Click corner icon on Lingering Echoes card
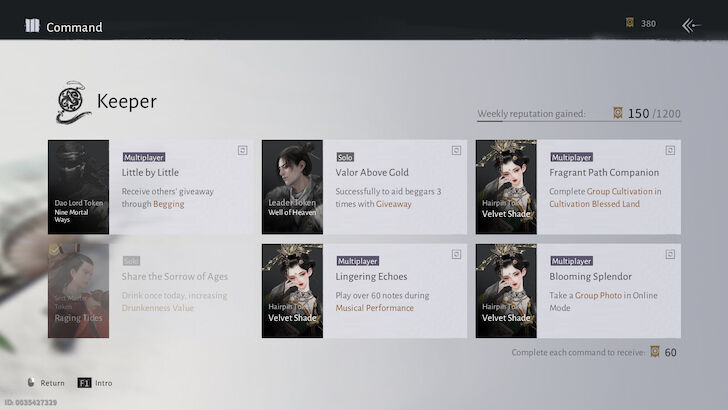 456,255
